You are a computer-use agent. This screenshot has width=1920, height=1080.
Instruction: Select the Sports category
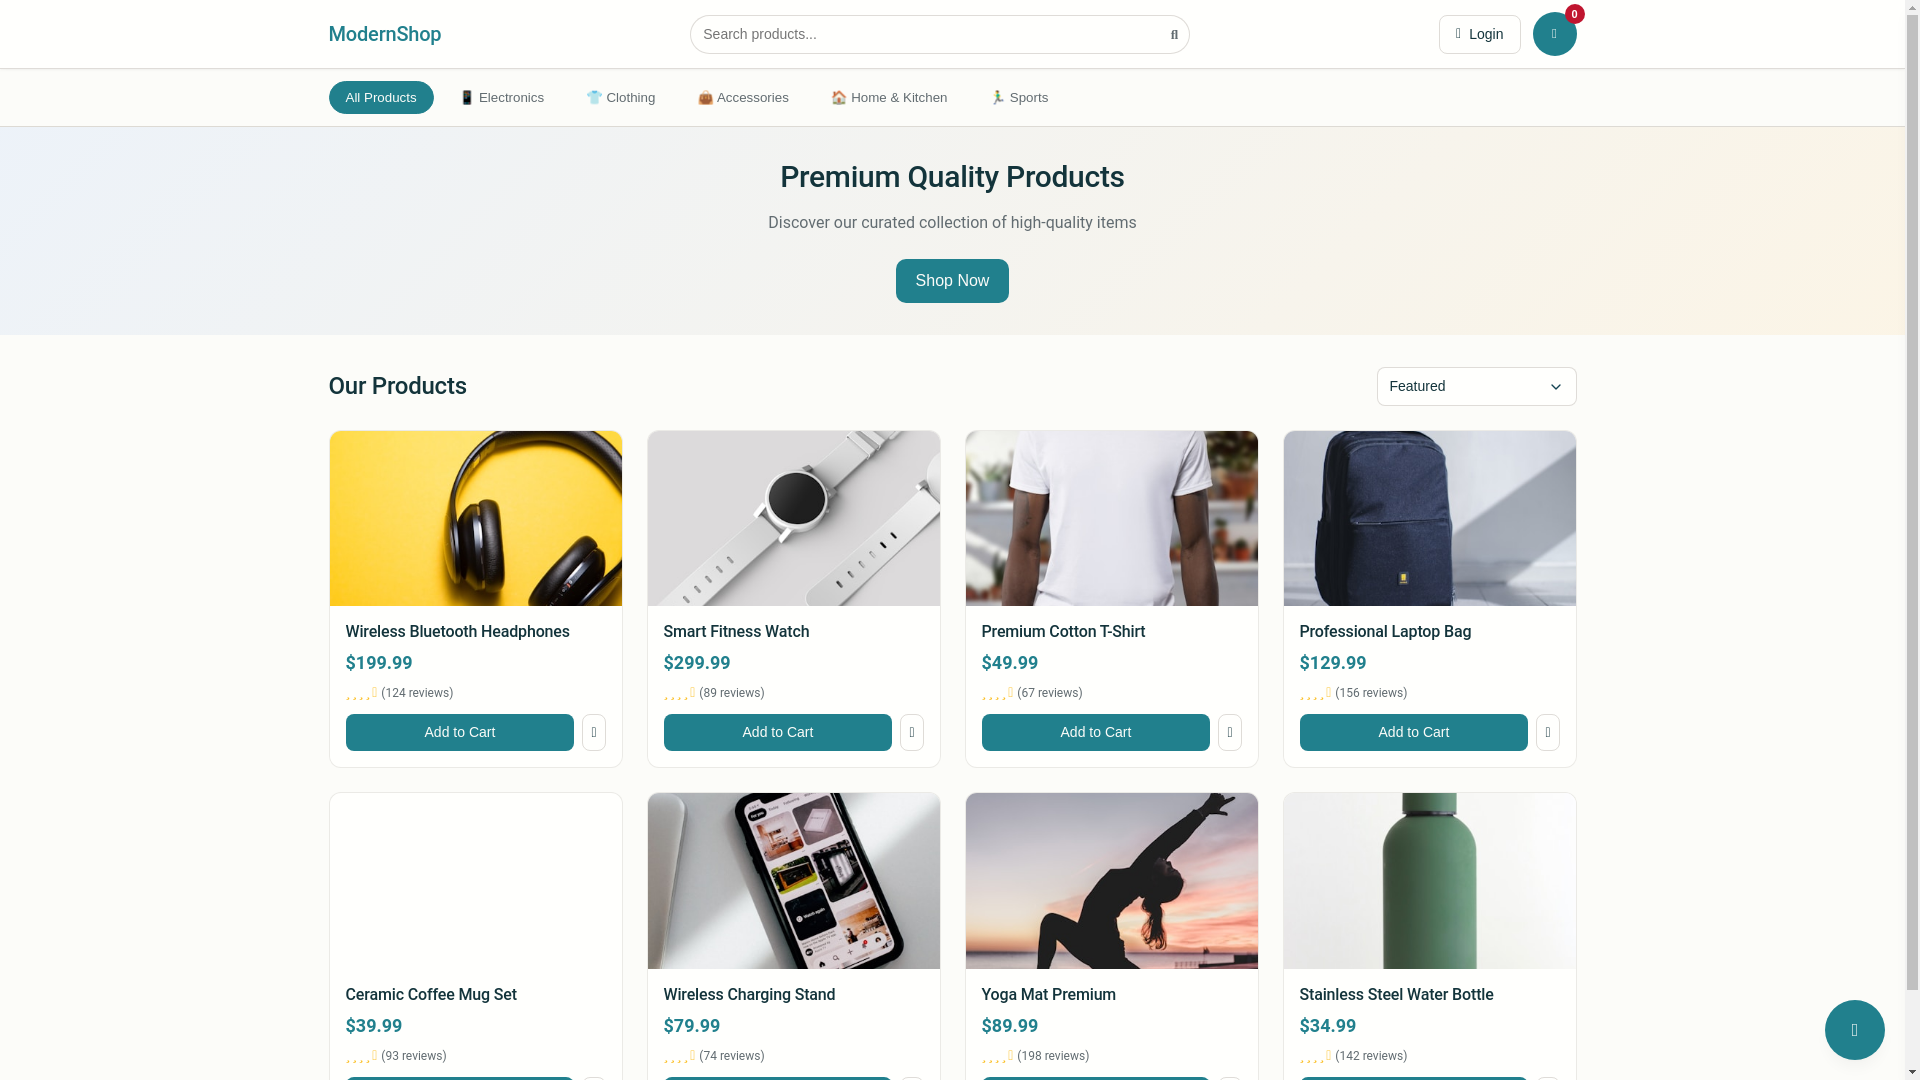[1019, 98]
